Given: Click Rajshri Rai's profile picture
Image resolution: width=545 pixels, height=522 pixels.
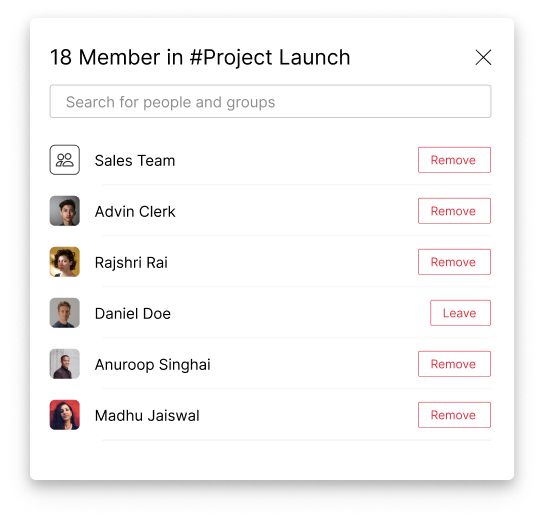Looking at the screenshot, I should coord(65,262).
